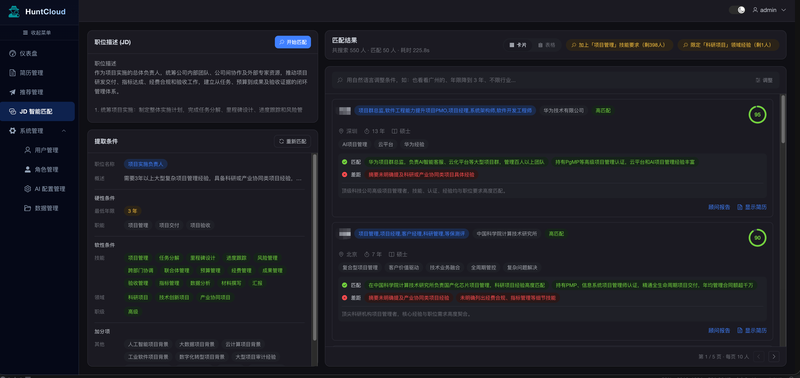Click the 开始匹配 button

click(x=293, y=42)
